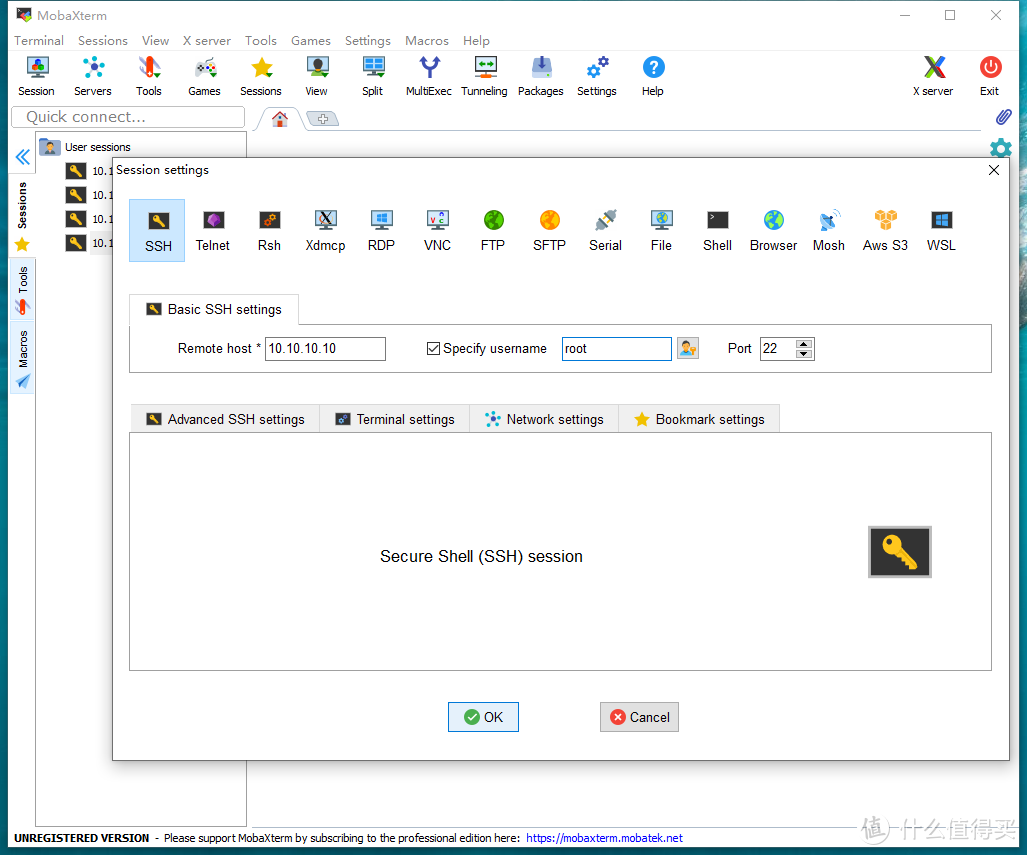1027x855 pixels.
Task: Click the large SSH key icon
Action: (x=899, y=552)
